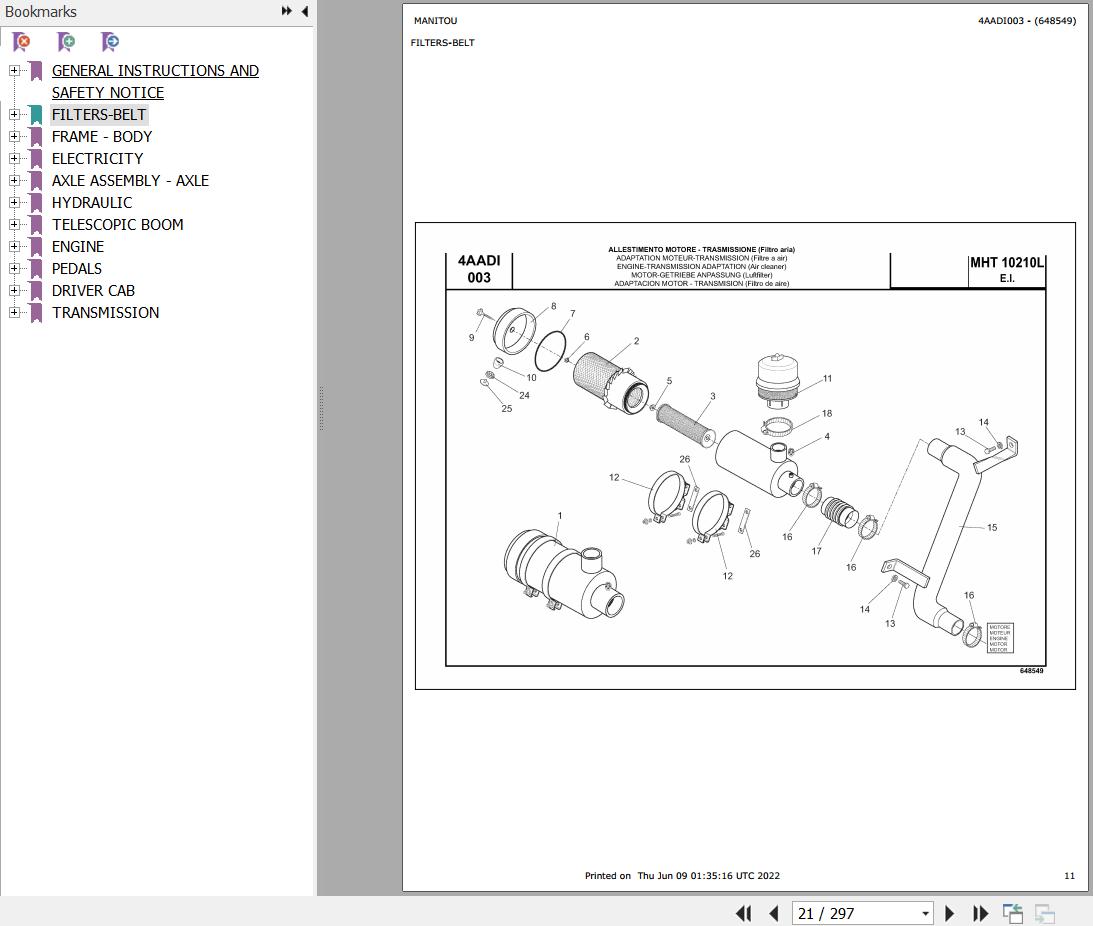
Task: Click the FILTERS-BELT page subtitle
Action: click(443, 43)
